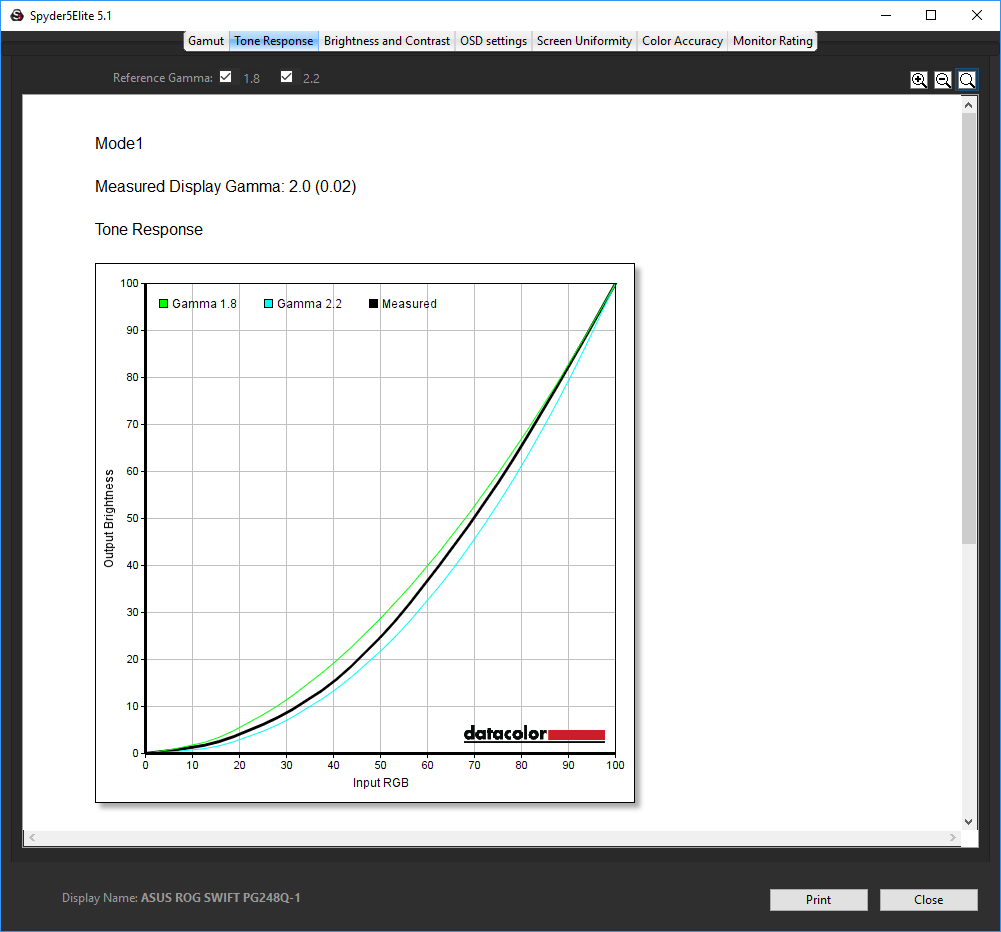
Task: Click the vertical scrollbar thumb
Action: pos(968,329)
